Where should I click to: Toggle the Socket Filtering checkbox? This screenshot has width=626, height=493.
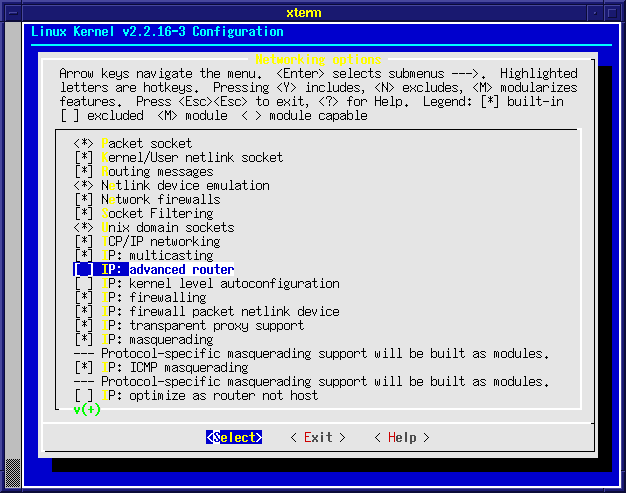83,214
